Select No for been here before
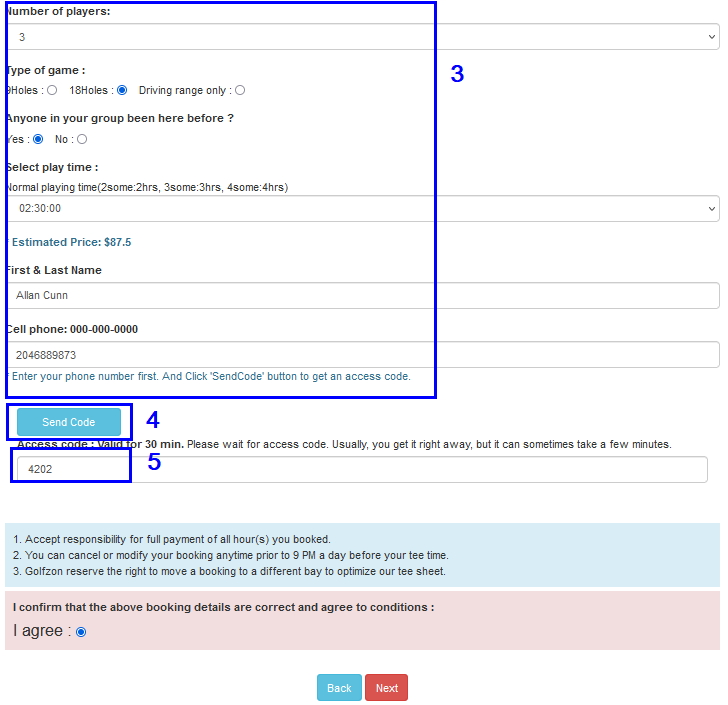This screenshot has width=728, height=705. [82, 139]
